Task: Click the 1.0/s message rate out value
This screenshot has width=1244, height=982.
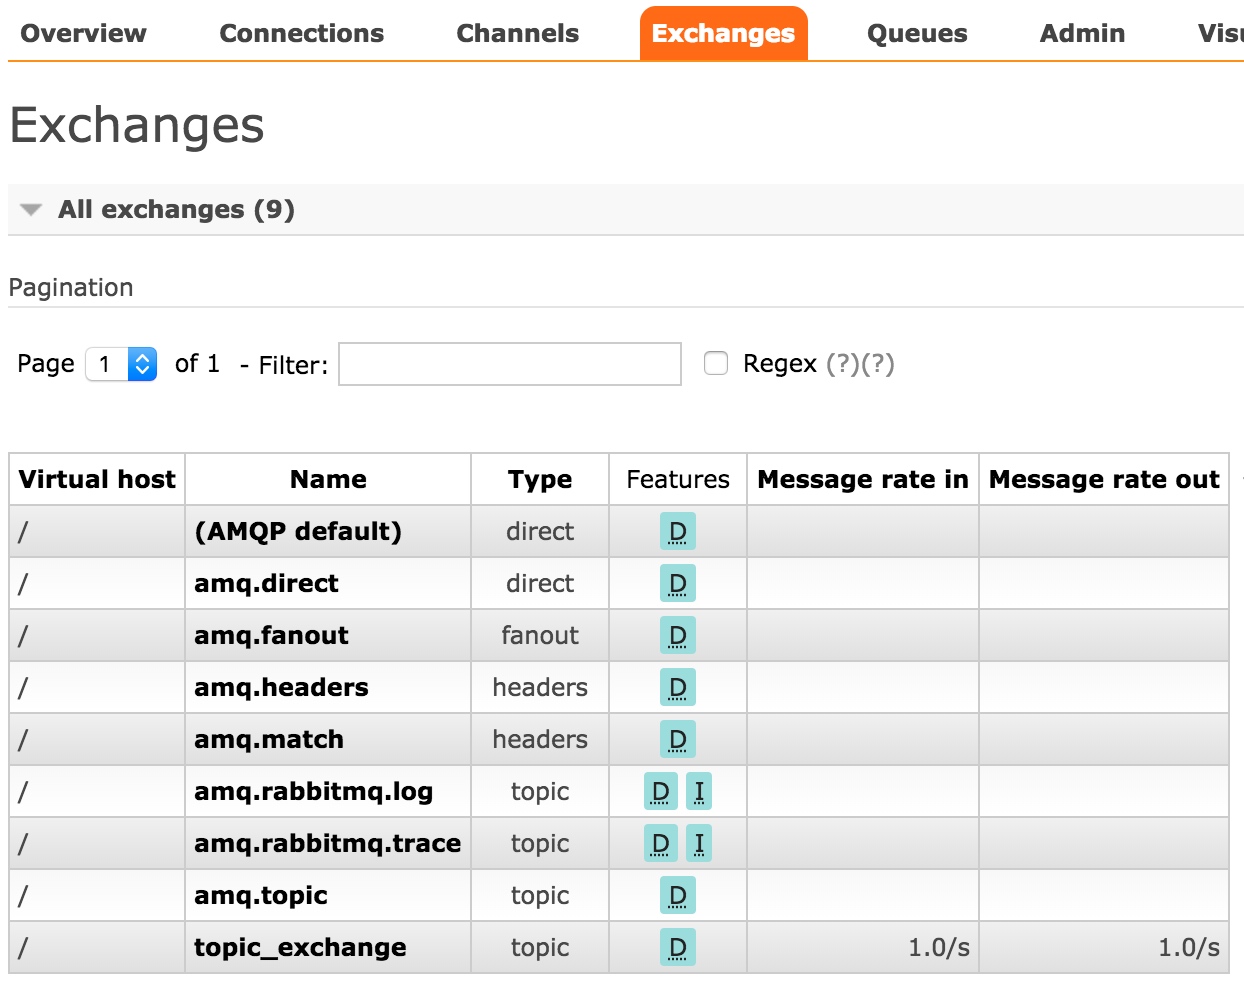Action: coord(1189,947)
